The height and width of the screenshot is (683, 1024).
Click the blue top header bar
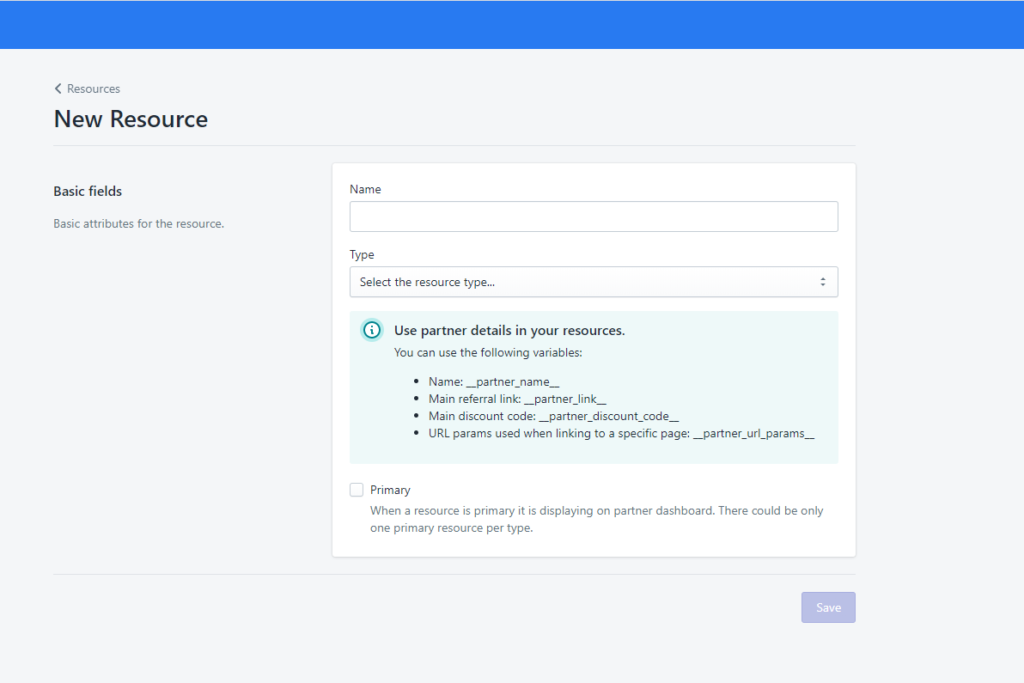tap(512, 24)
